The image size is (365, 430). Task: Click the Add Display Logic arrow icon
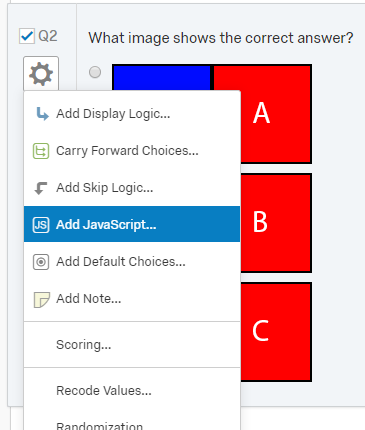pyautogui.click(x=42, y=114)
